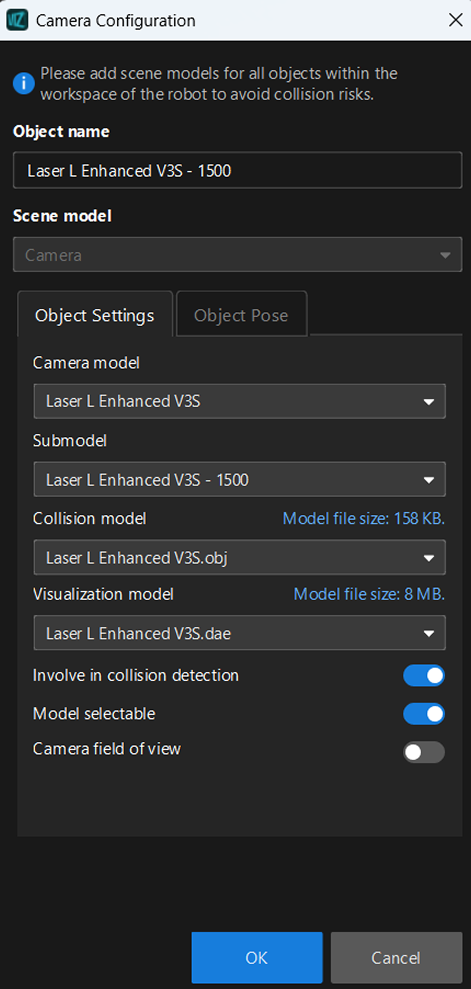
Task: Click the 'Model selectable' label
Action: pos(94,714)
